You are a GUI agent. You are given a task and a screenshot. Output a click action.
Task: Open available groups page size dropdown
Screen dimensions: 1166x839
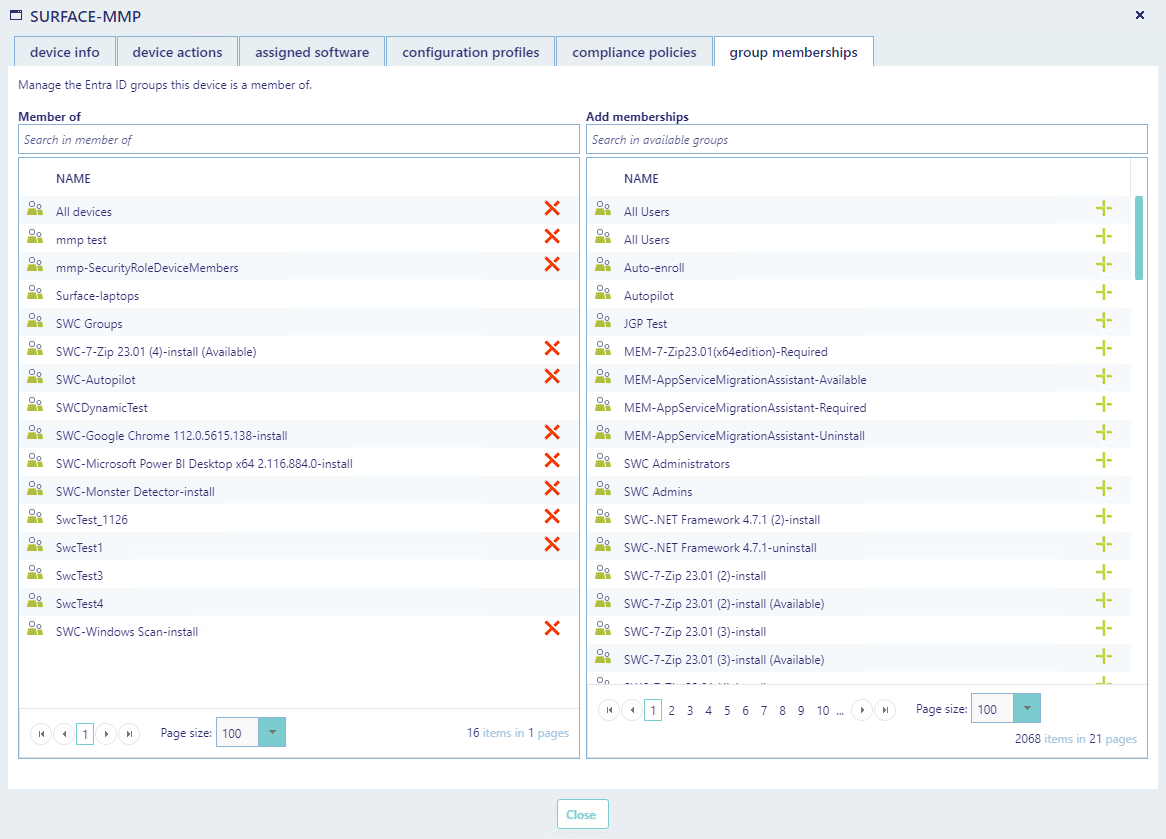pos(1027,709)
